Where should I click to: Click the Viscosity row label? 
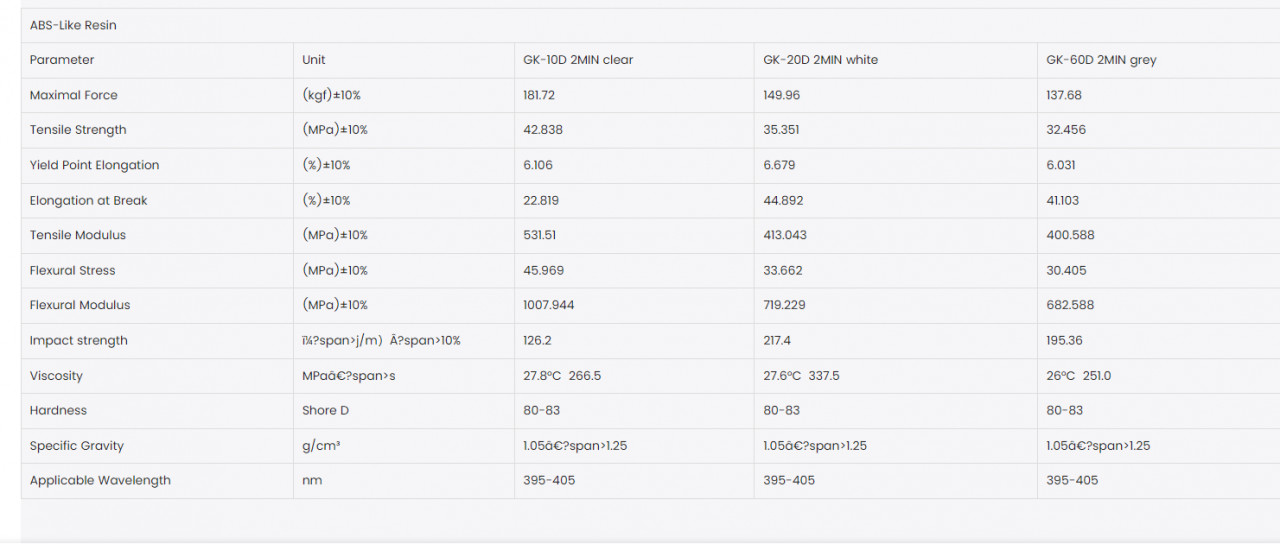[56, 376]
